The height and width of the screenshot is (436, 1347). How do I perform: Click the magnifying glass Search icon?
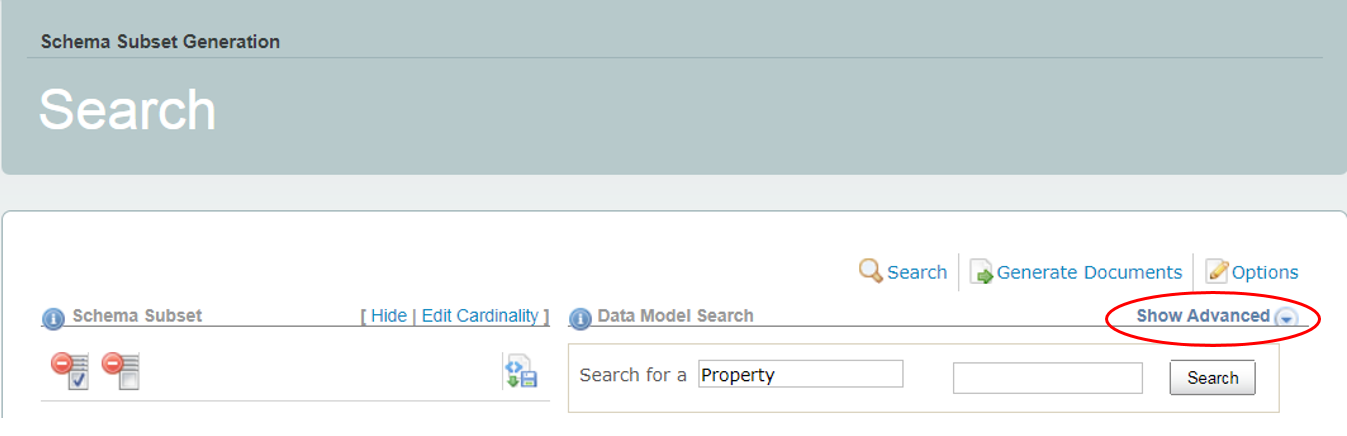click(870, 271)
